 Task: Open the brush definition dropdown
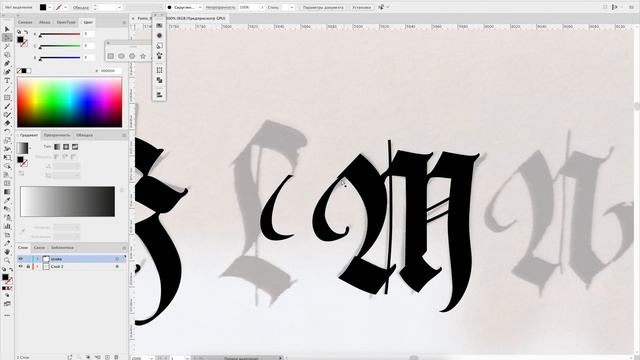point(200,7)
